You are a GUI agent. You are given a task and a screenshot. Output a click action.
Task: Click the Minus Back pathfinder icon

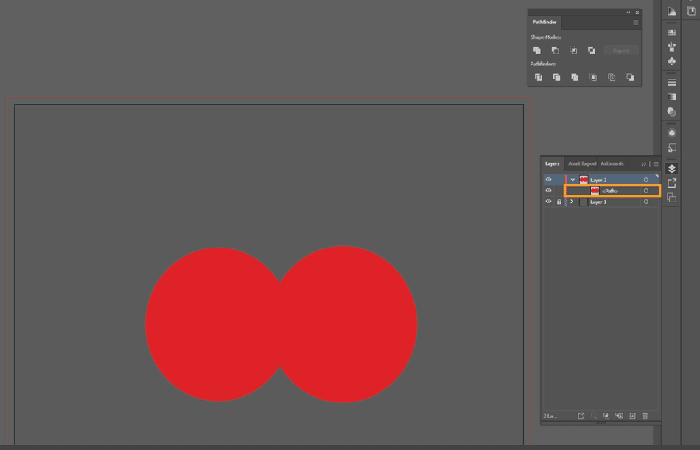click(630, 77)
